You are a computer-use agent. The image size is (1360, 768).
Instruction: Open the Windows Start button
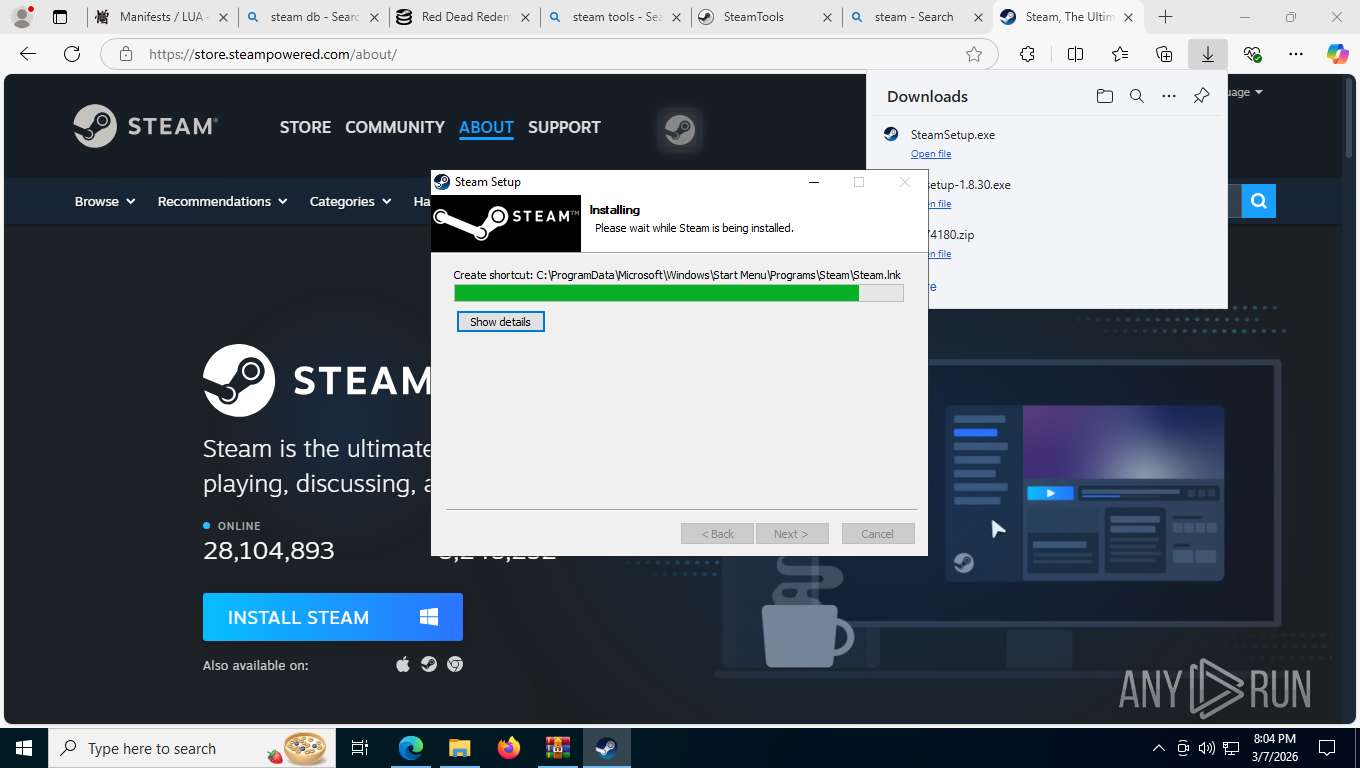click(23, 748)
